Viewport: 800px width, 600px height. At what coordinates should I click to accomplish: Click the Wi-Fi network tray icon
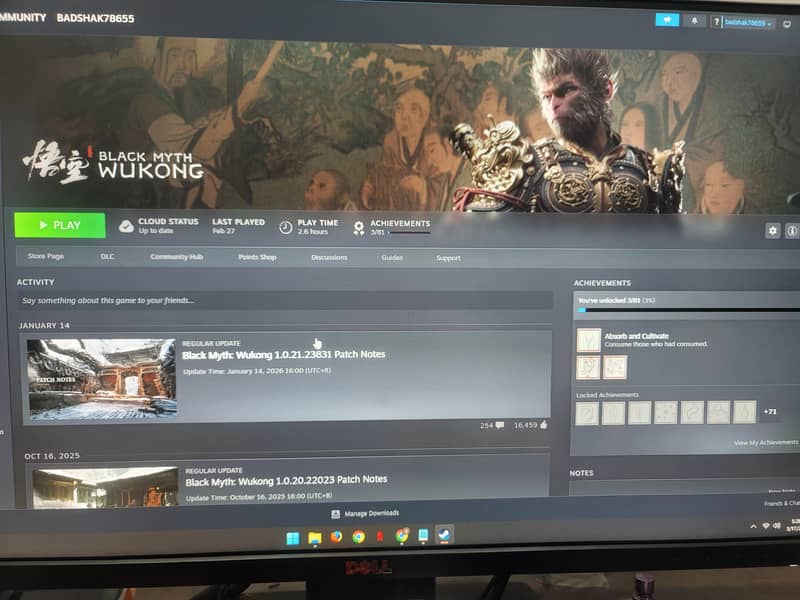(766, 526)
